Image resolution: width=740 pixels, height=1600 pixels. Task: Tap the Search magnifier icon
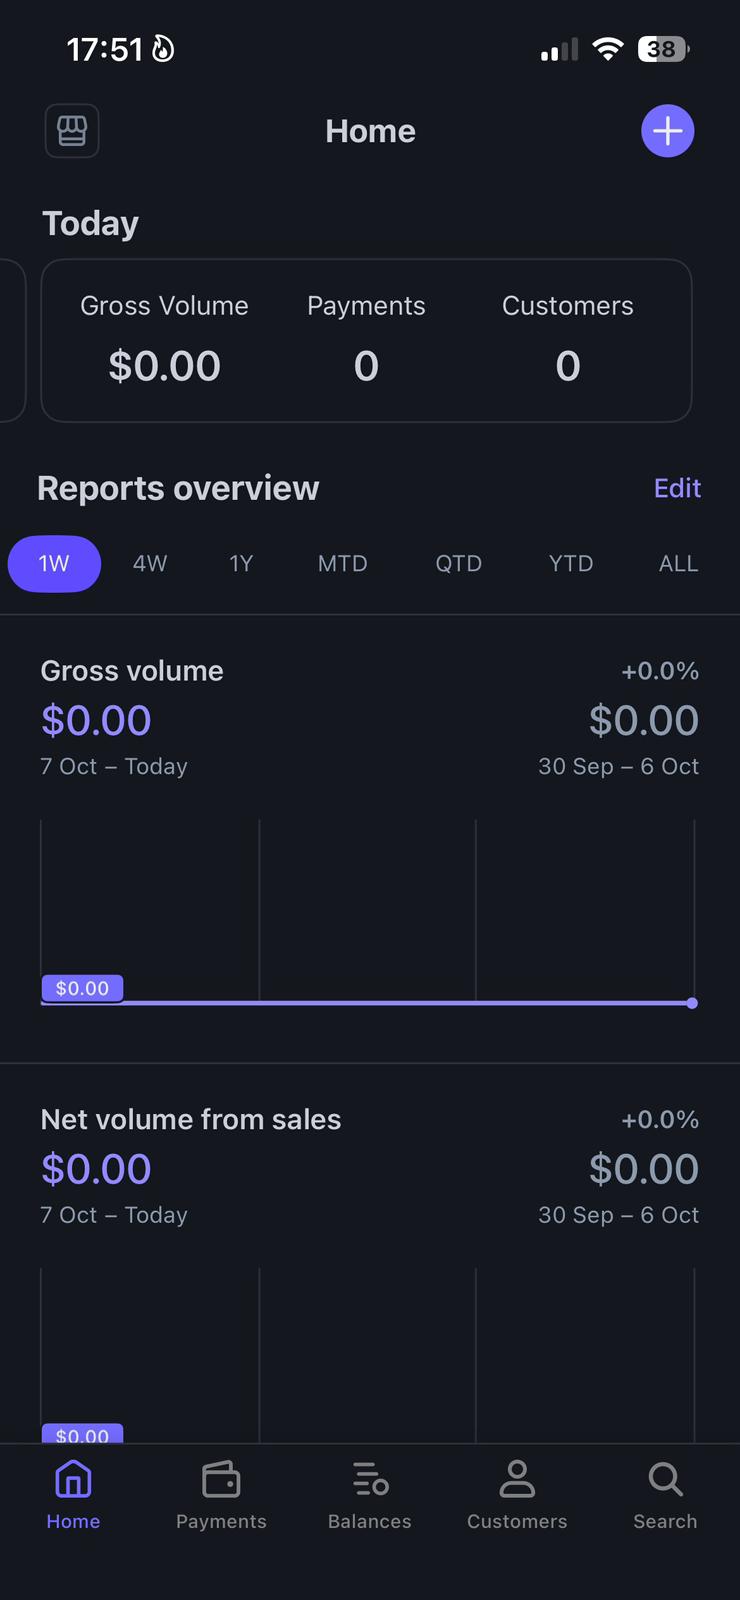(665, 1479)
